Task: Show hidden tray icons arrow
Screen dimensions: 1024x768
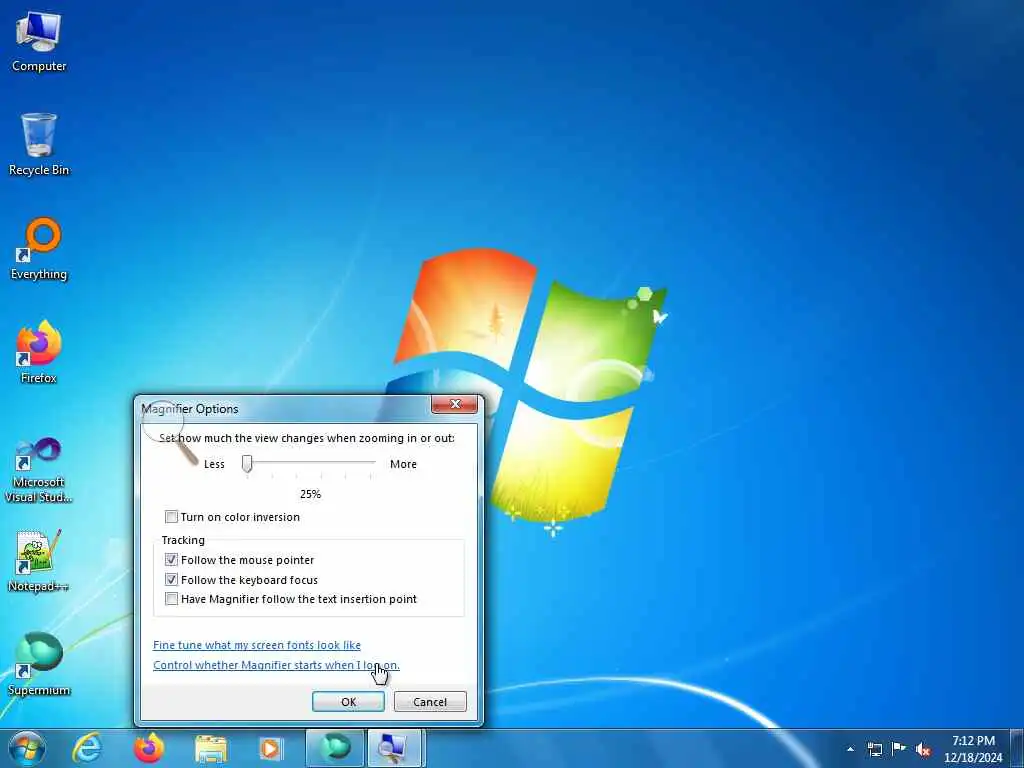Action: 850,749
